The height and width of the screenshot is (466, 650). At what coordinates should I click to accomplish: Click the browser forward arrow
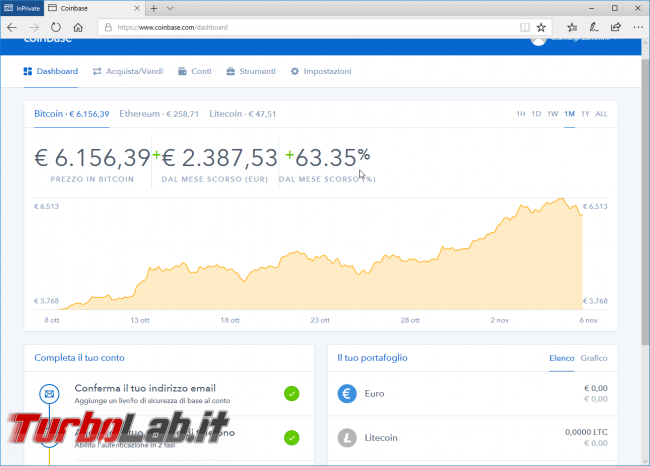coord(34,27)
